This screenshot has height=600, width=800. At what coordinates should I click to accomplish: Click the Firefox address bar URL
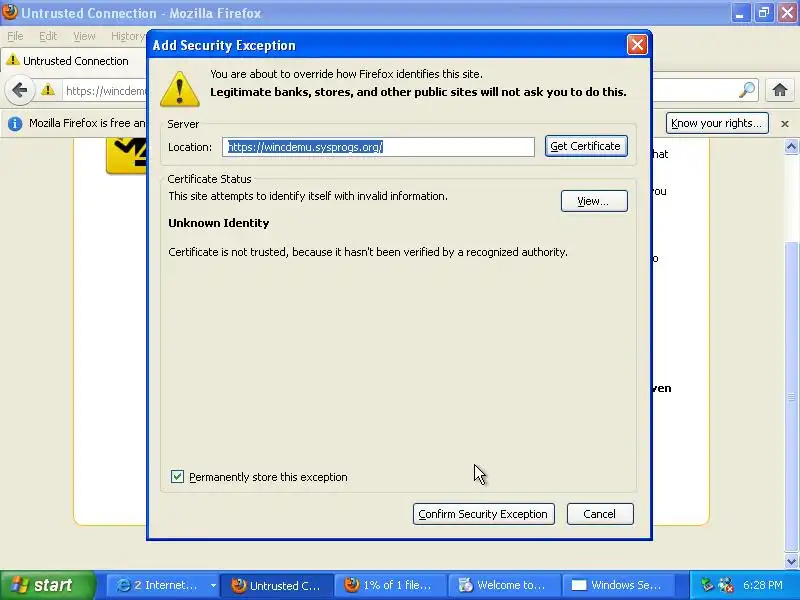106,91
